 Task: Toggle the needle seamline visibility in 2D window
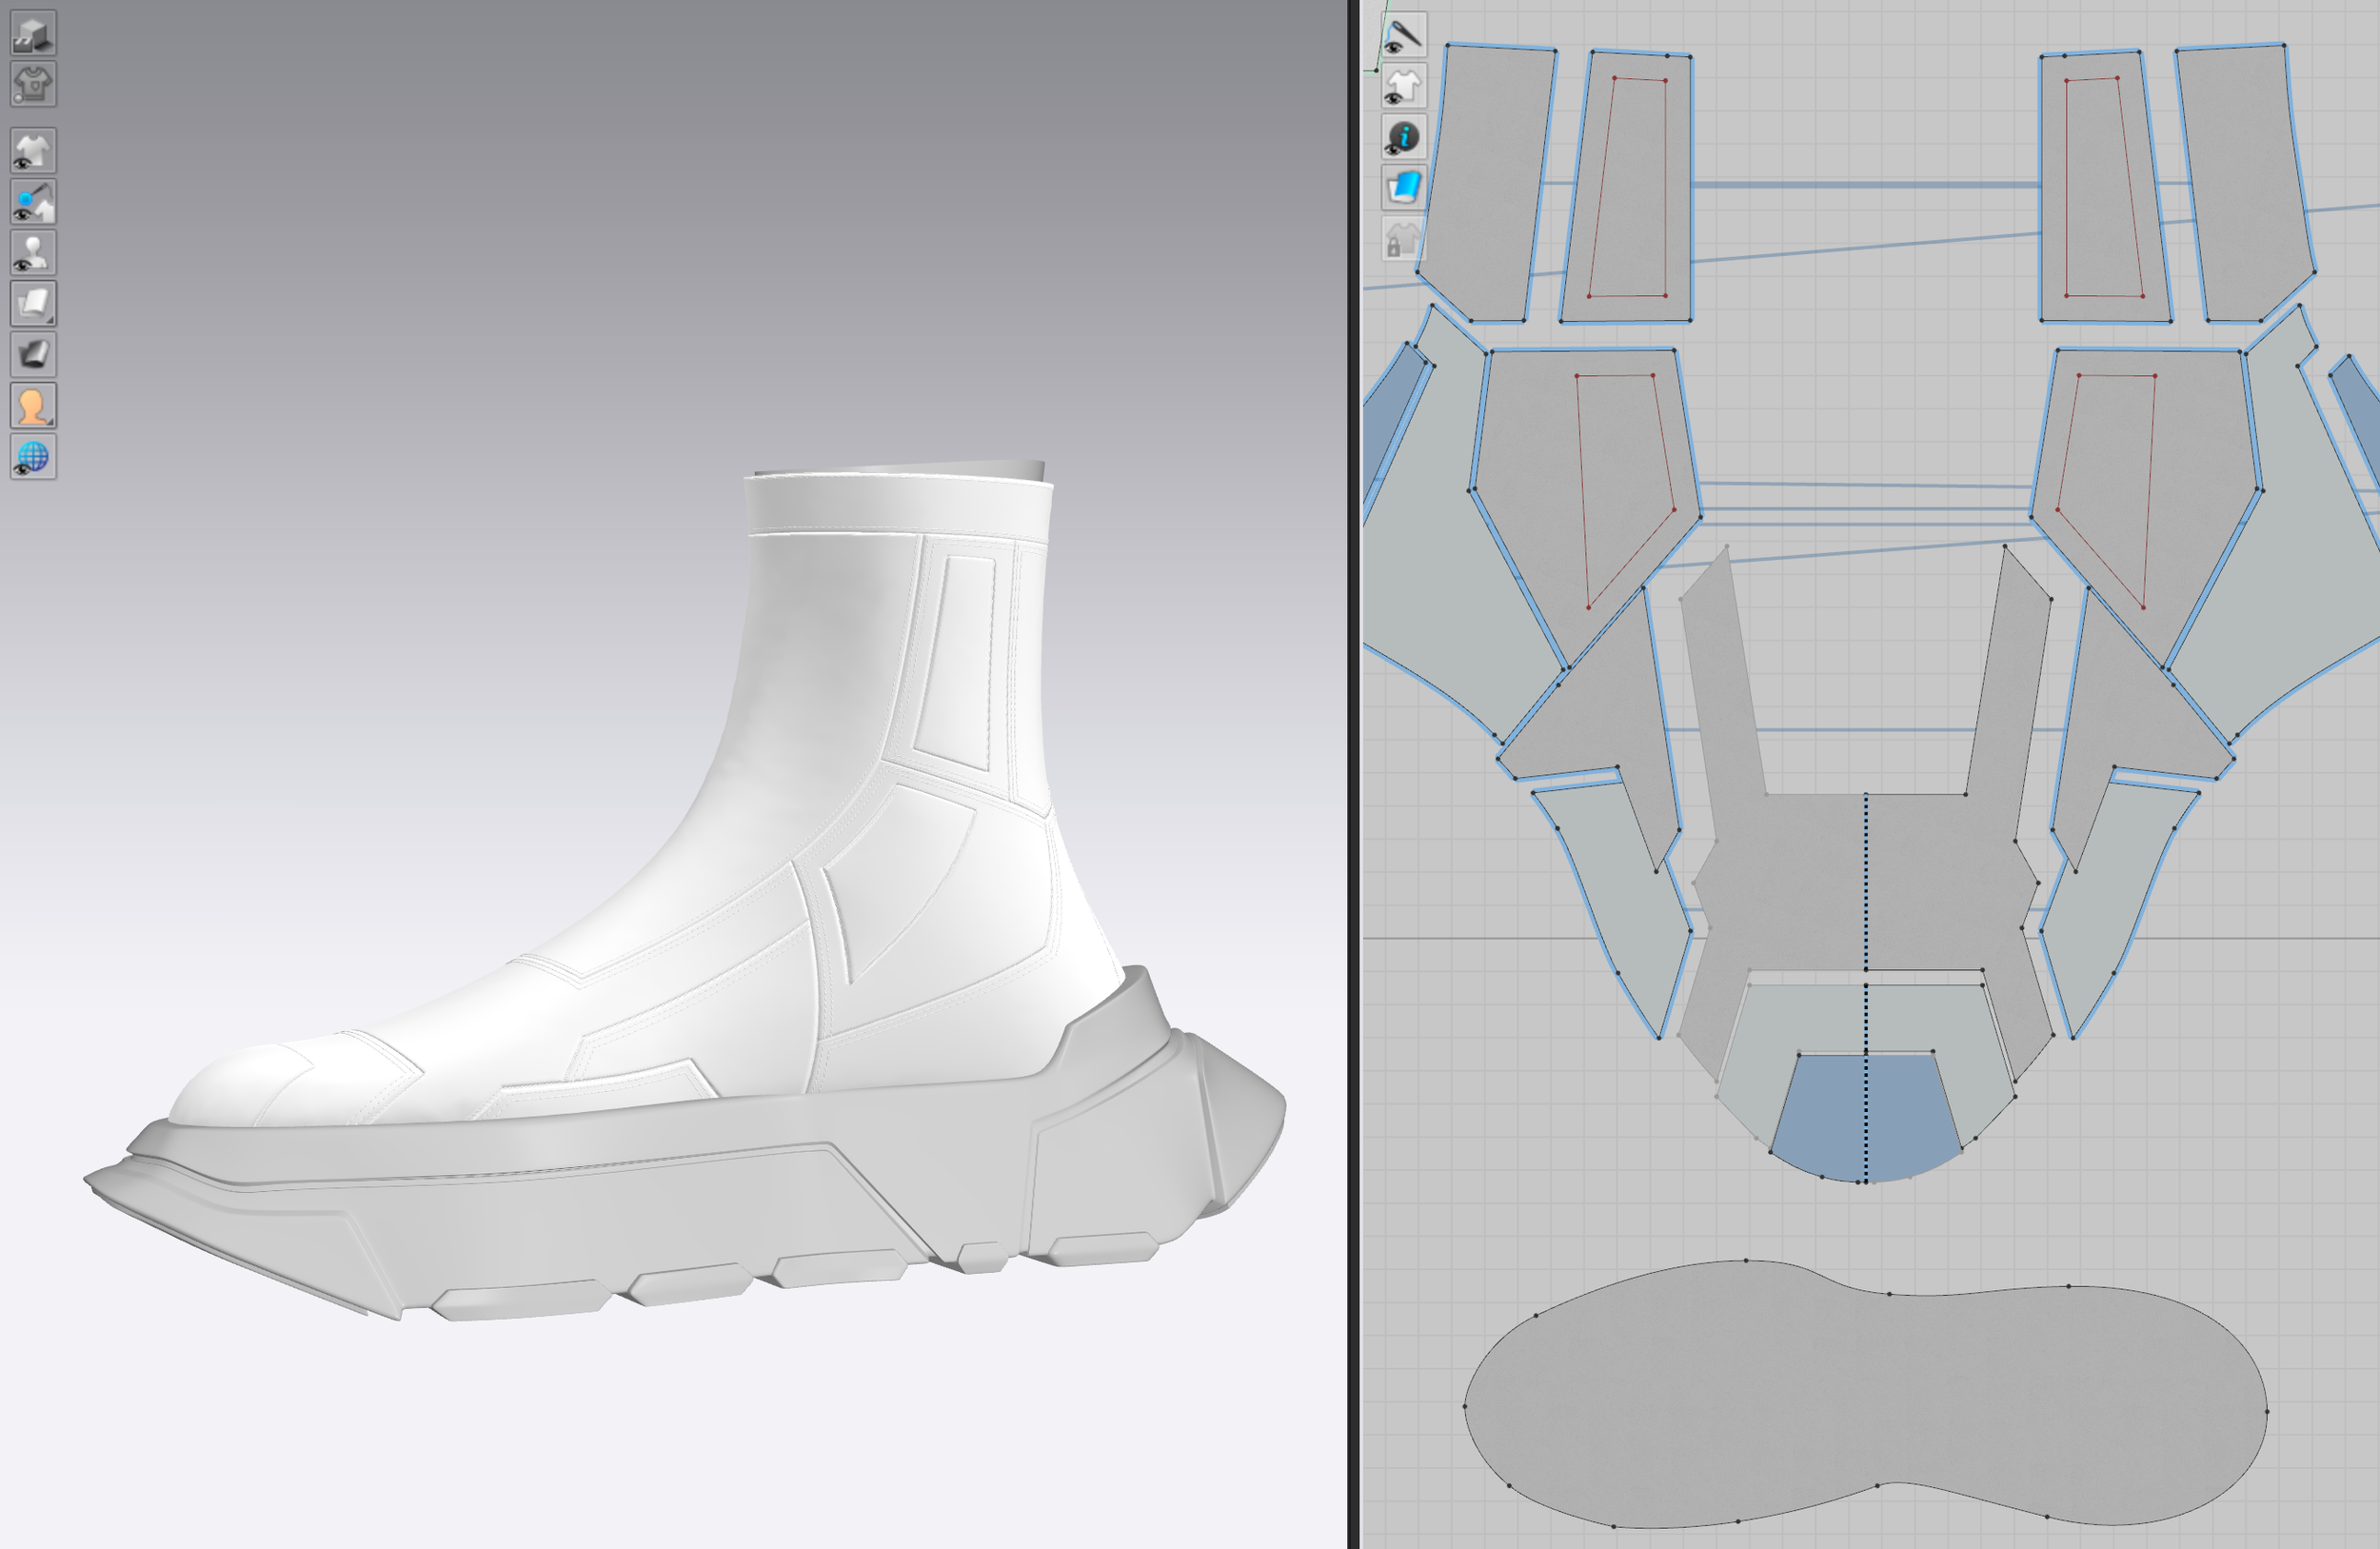[1404, 36]
